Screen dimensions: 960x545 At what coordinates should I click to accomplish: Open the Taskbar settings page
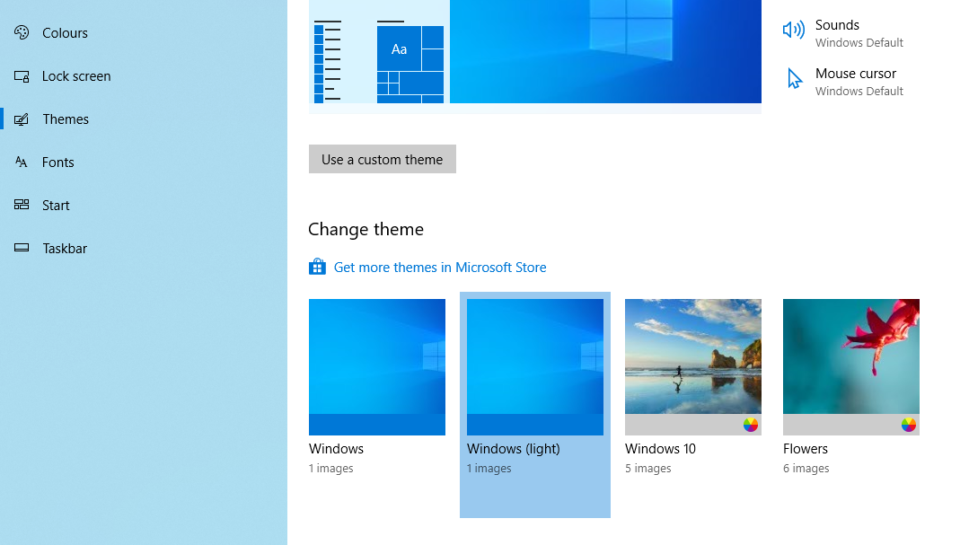[x=143, y=248]
